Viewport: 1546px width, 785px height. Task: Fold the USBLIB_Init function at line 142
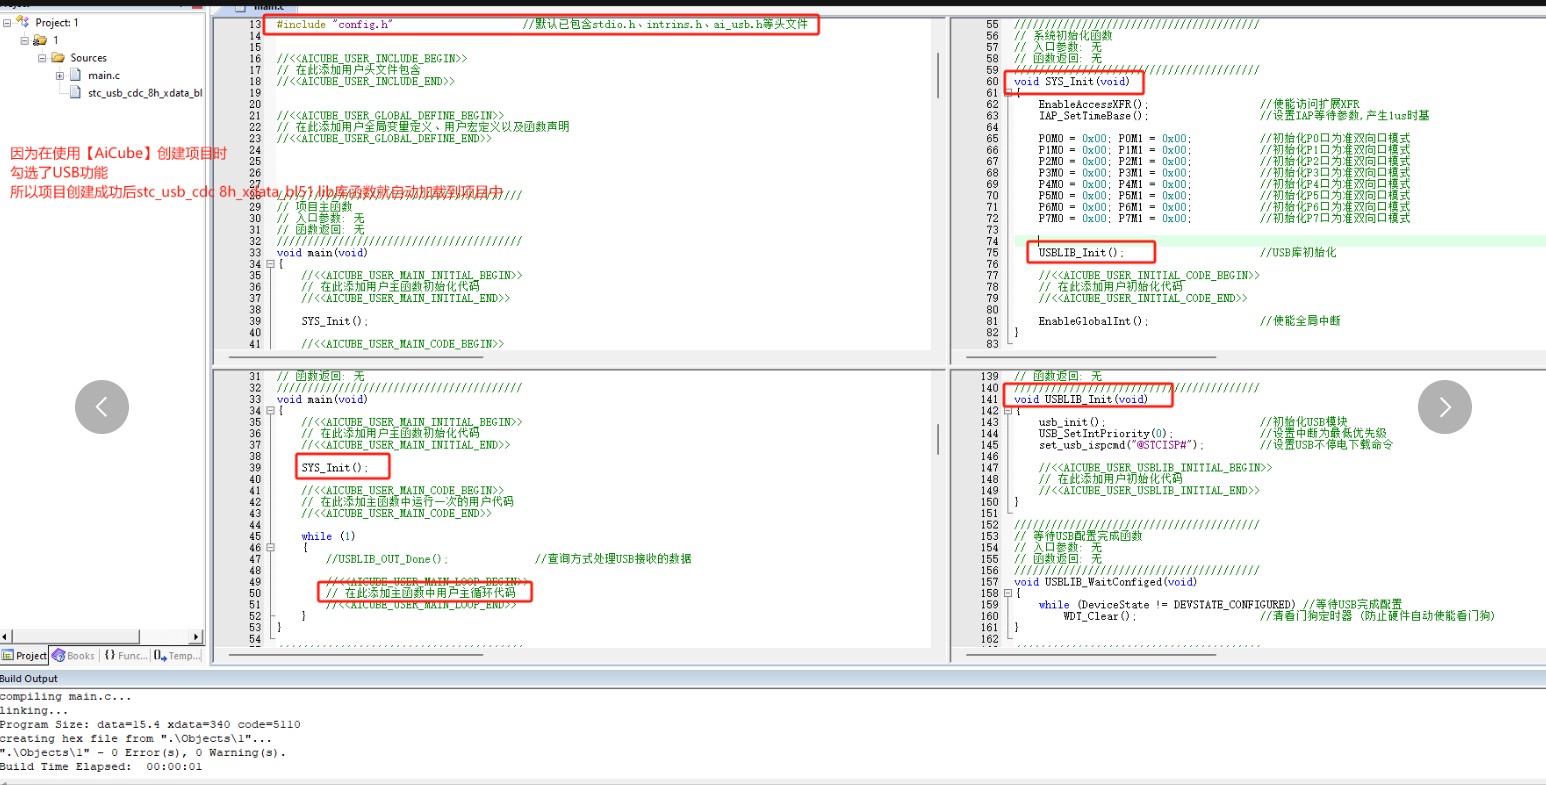click(1008, 411)
